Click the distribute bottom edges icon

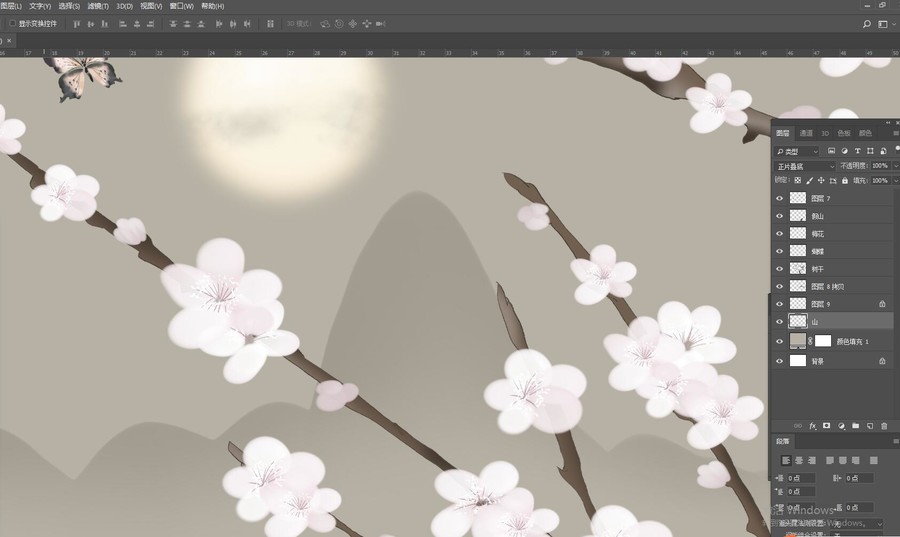coord(201,24)
